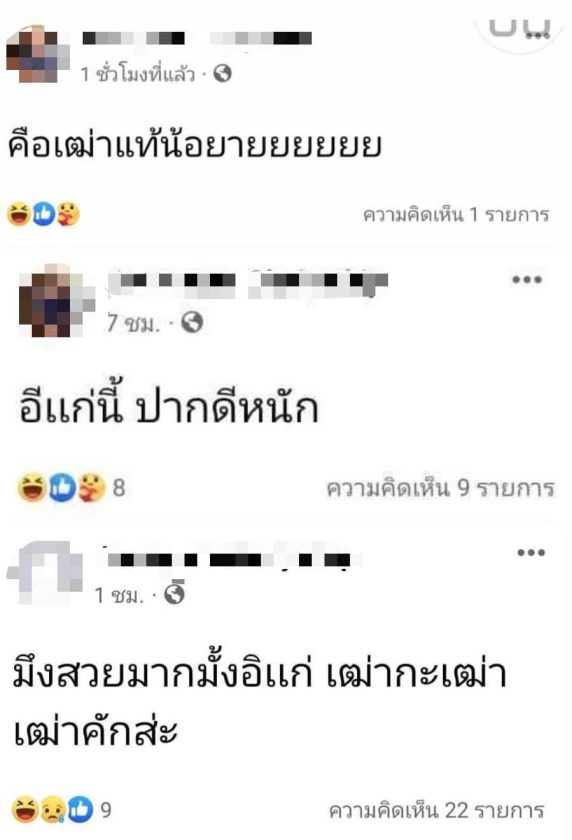
Task: Click the reaction count 8 on the second post
Action: pos(119,488)
